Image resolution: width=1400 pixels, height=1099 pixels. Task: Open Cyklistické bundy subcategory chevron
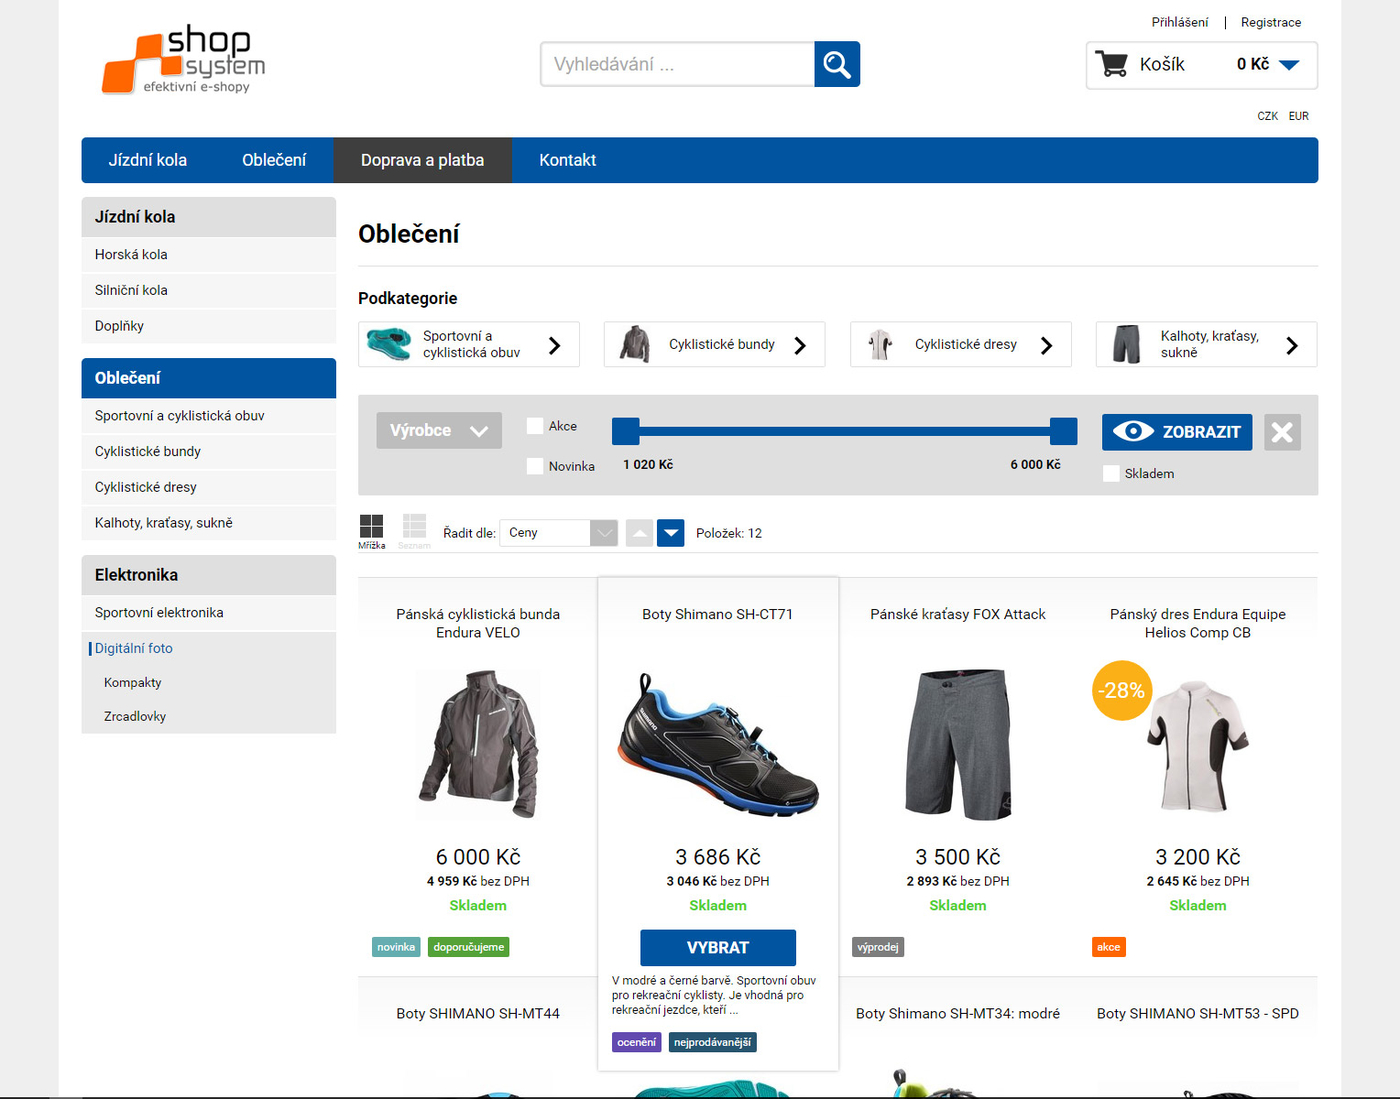click(x=800, y=345)
